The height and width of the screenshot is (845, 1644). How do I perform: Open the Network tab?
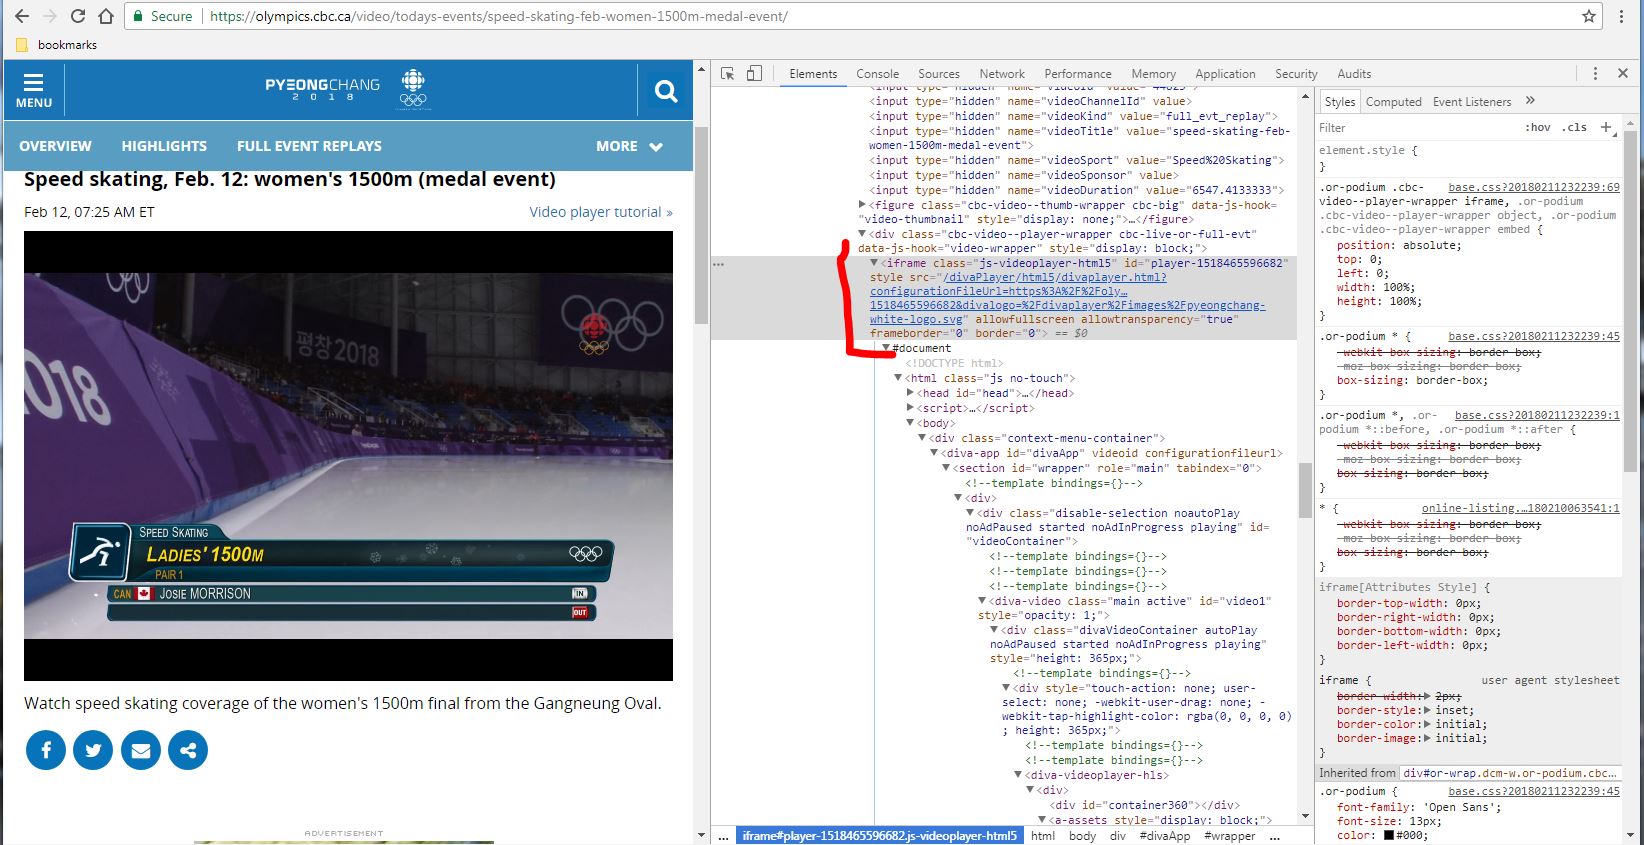click(x=1002, y=74)
